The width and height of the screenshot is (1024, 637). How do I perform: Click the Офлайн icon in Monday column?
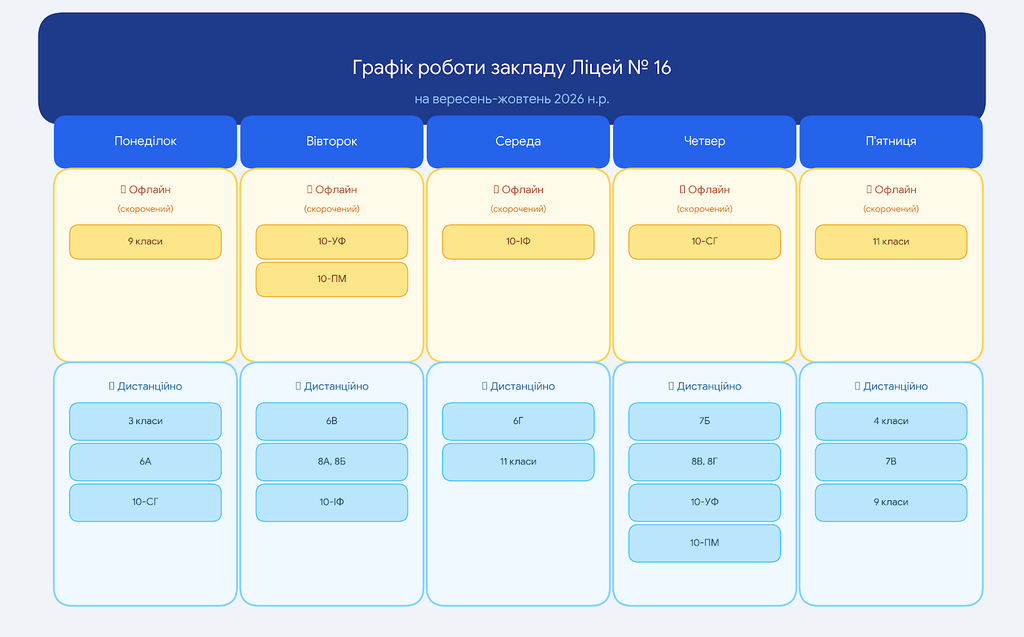point(123,189)
